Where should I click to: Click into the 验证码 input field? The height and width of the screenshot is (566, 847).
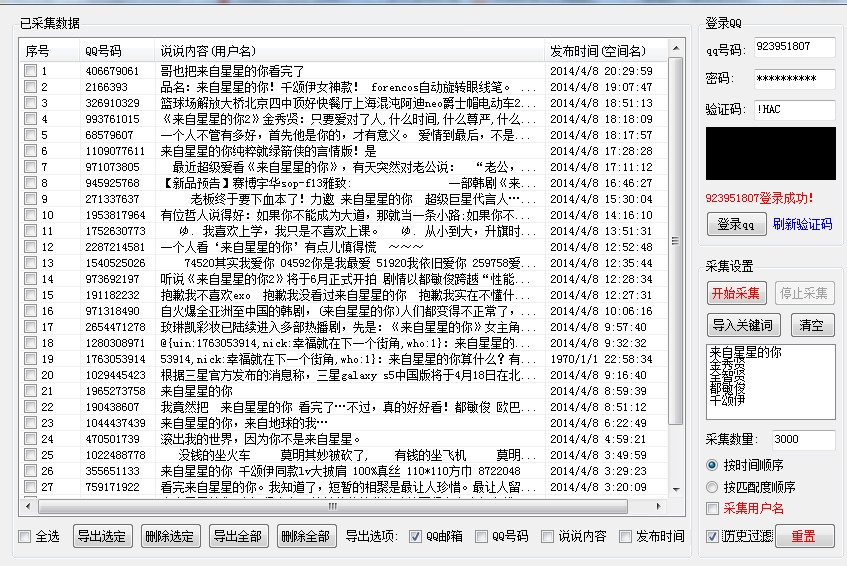[x=794, y=109]
